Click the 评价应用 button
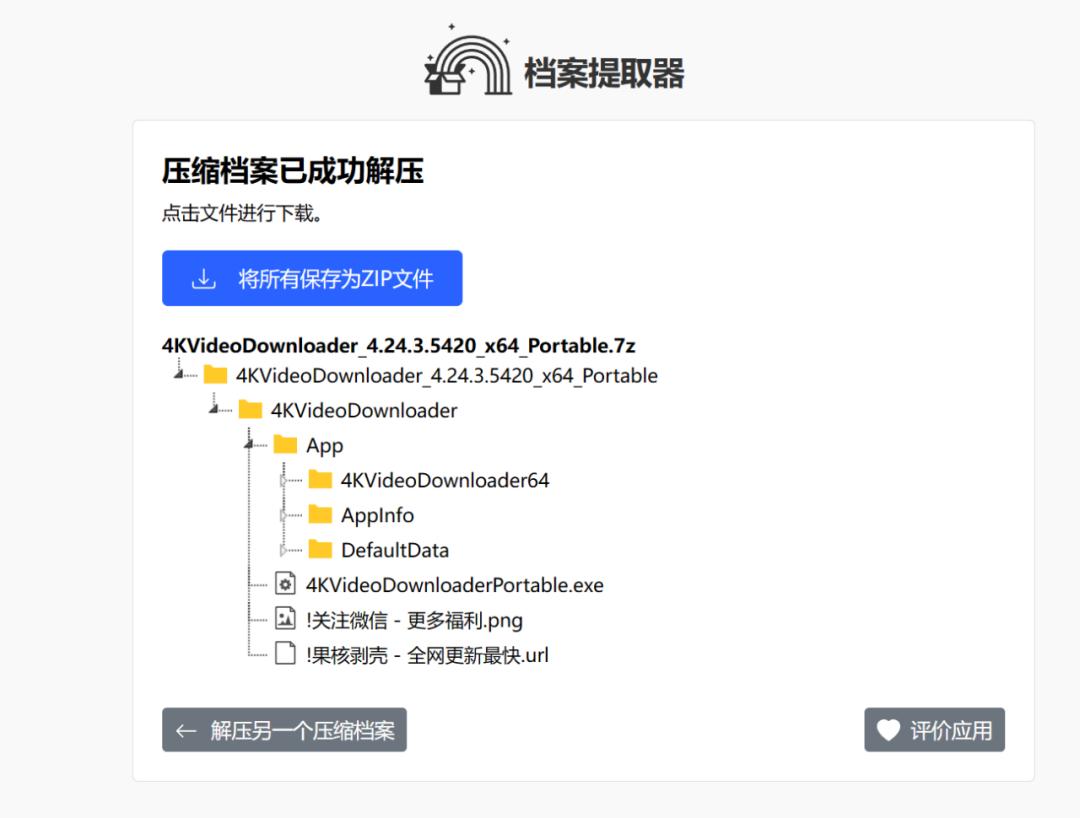Image resolution: width=1080 pixels, height=818 pixels. (x=934, y=730)
